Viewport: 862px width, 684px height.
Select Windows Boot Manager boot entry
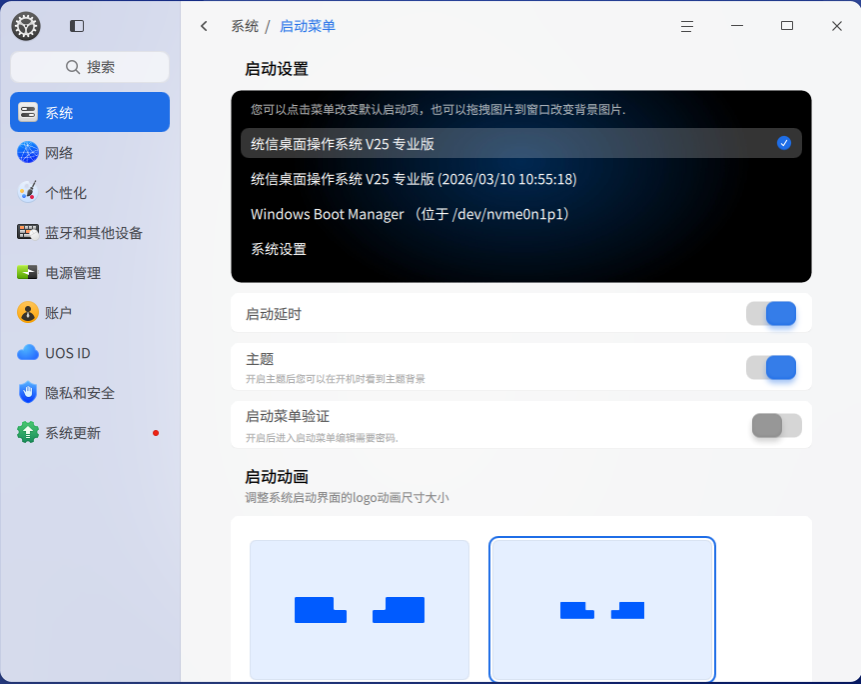coord(521,214)
